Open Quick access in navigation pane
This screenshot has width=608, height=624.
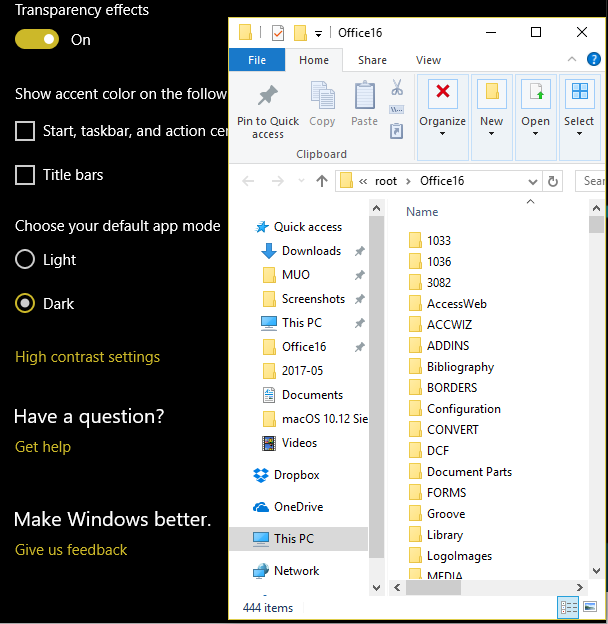point(298,227)
